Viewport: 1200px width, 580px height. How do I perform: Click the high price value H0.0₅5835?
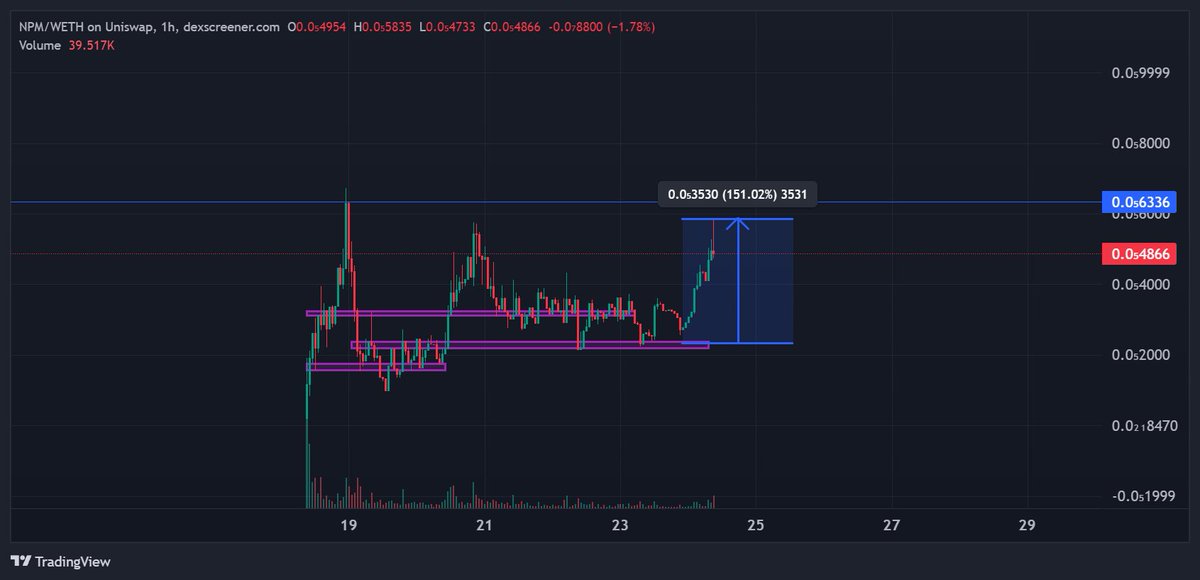[x=383, y=27]
